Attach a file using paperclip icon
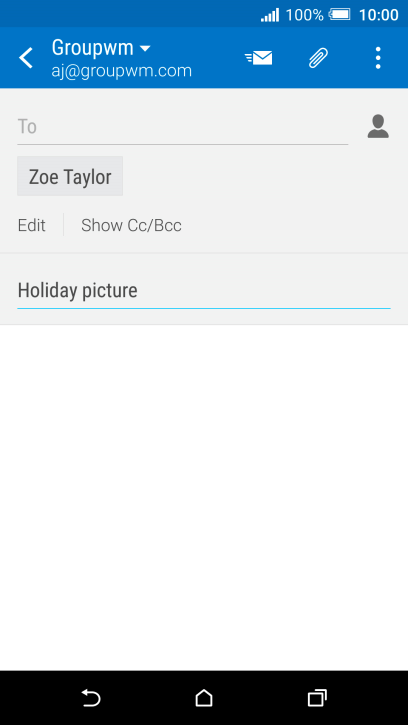408x725 pixels. click(318, 58)
